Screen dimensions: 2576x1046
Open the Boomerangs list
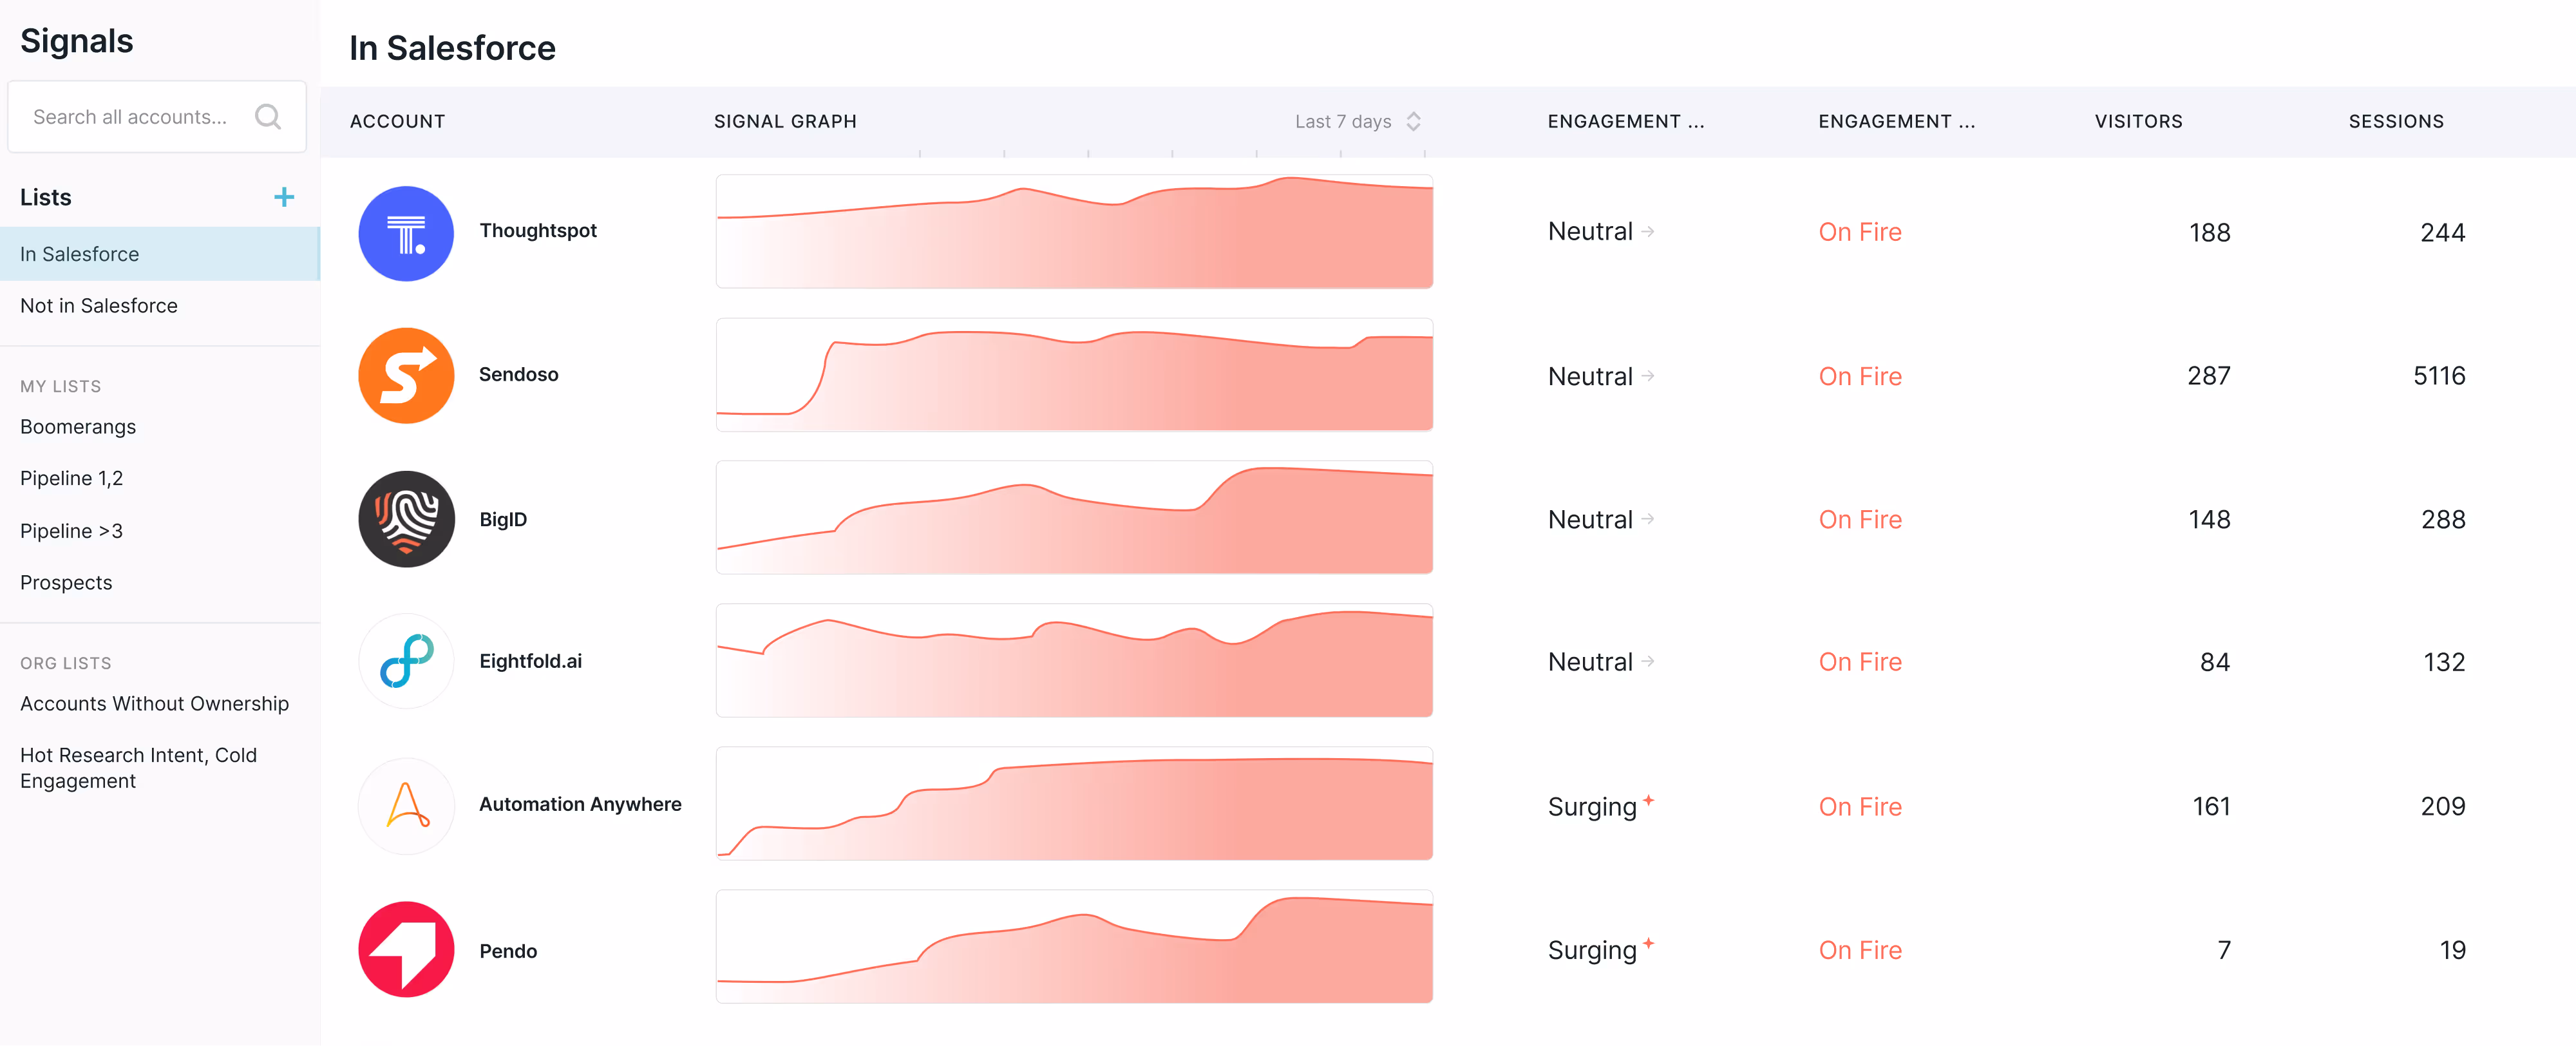point(78,427)
